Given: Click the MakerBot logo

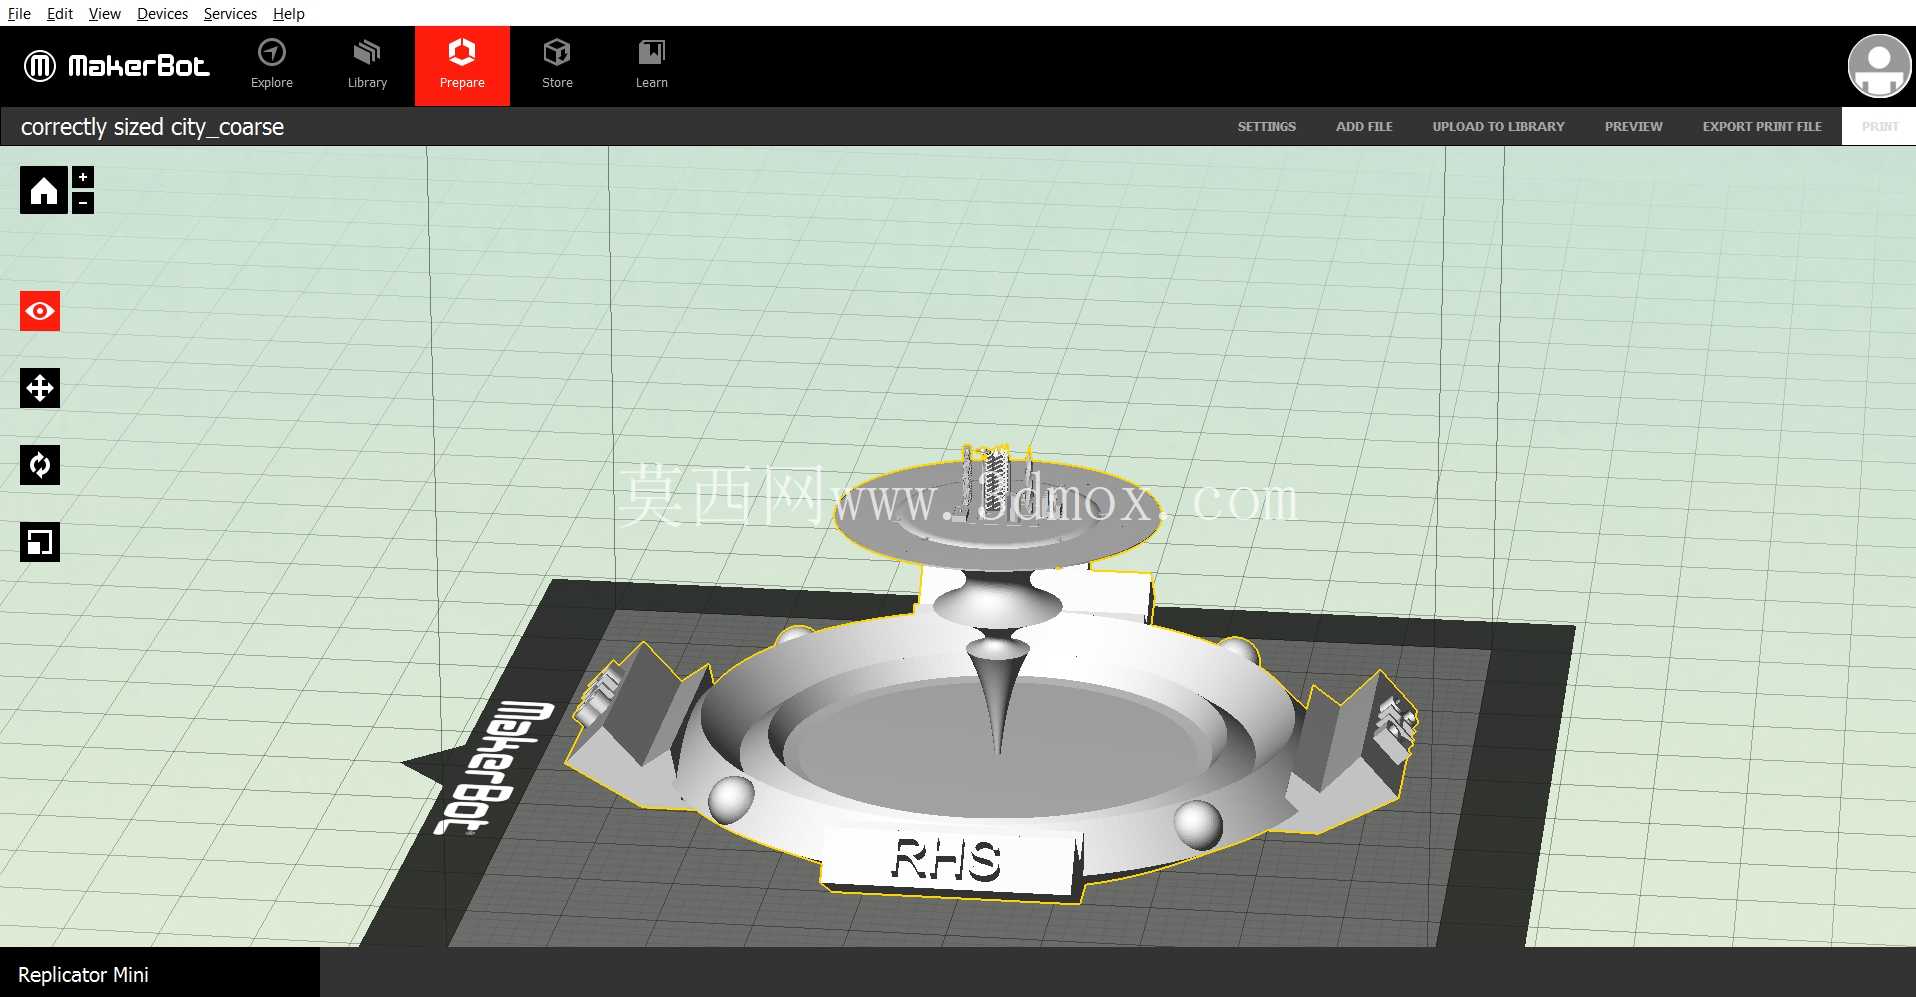Looking at the screenshot, I should tap(116, 66).
